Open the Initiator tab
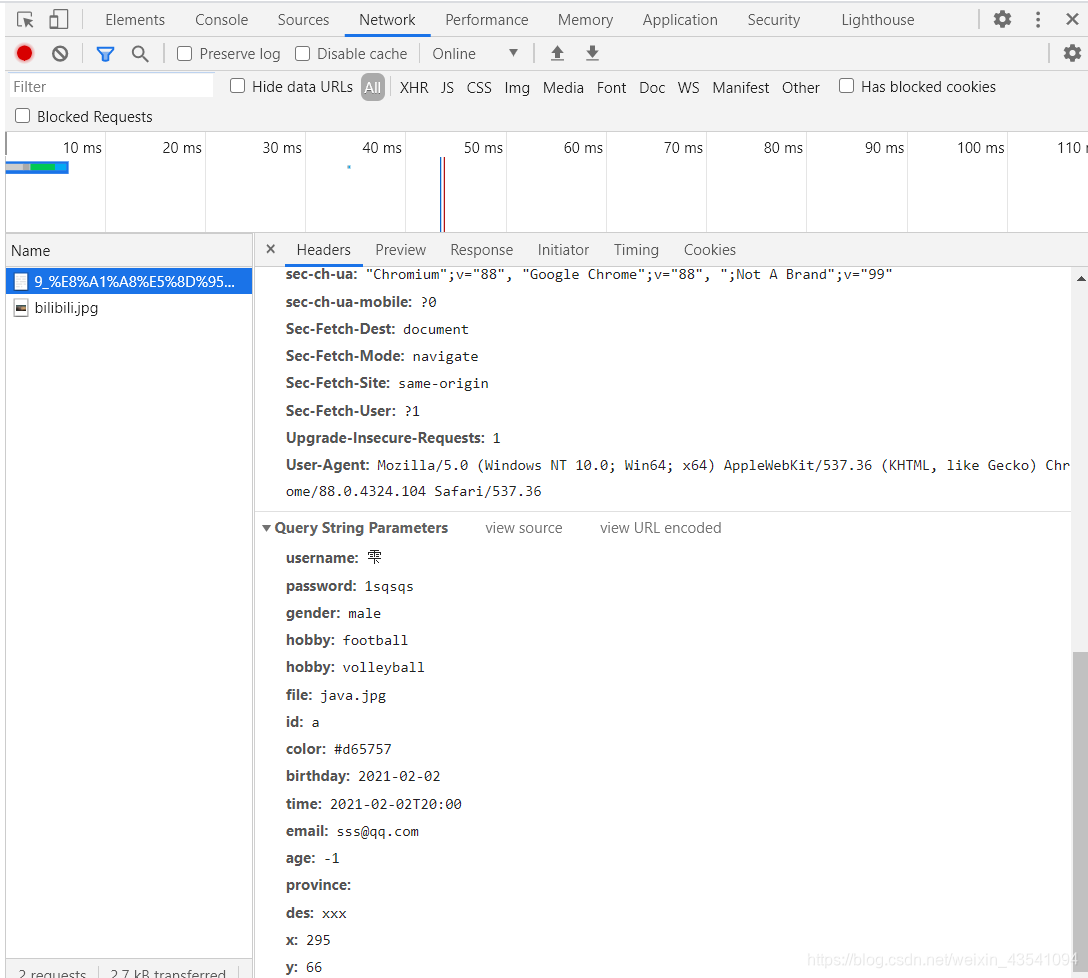Image resolution: width=1088 pixels, height=978 pixels. (x=563, y=250)
